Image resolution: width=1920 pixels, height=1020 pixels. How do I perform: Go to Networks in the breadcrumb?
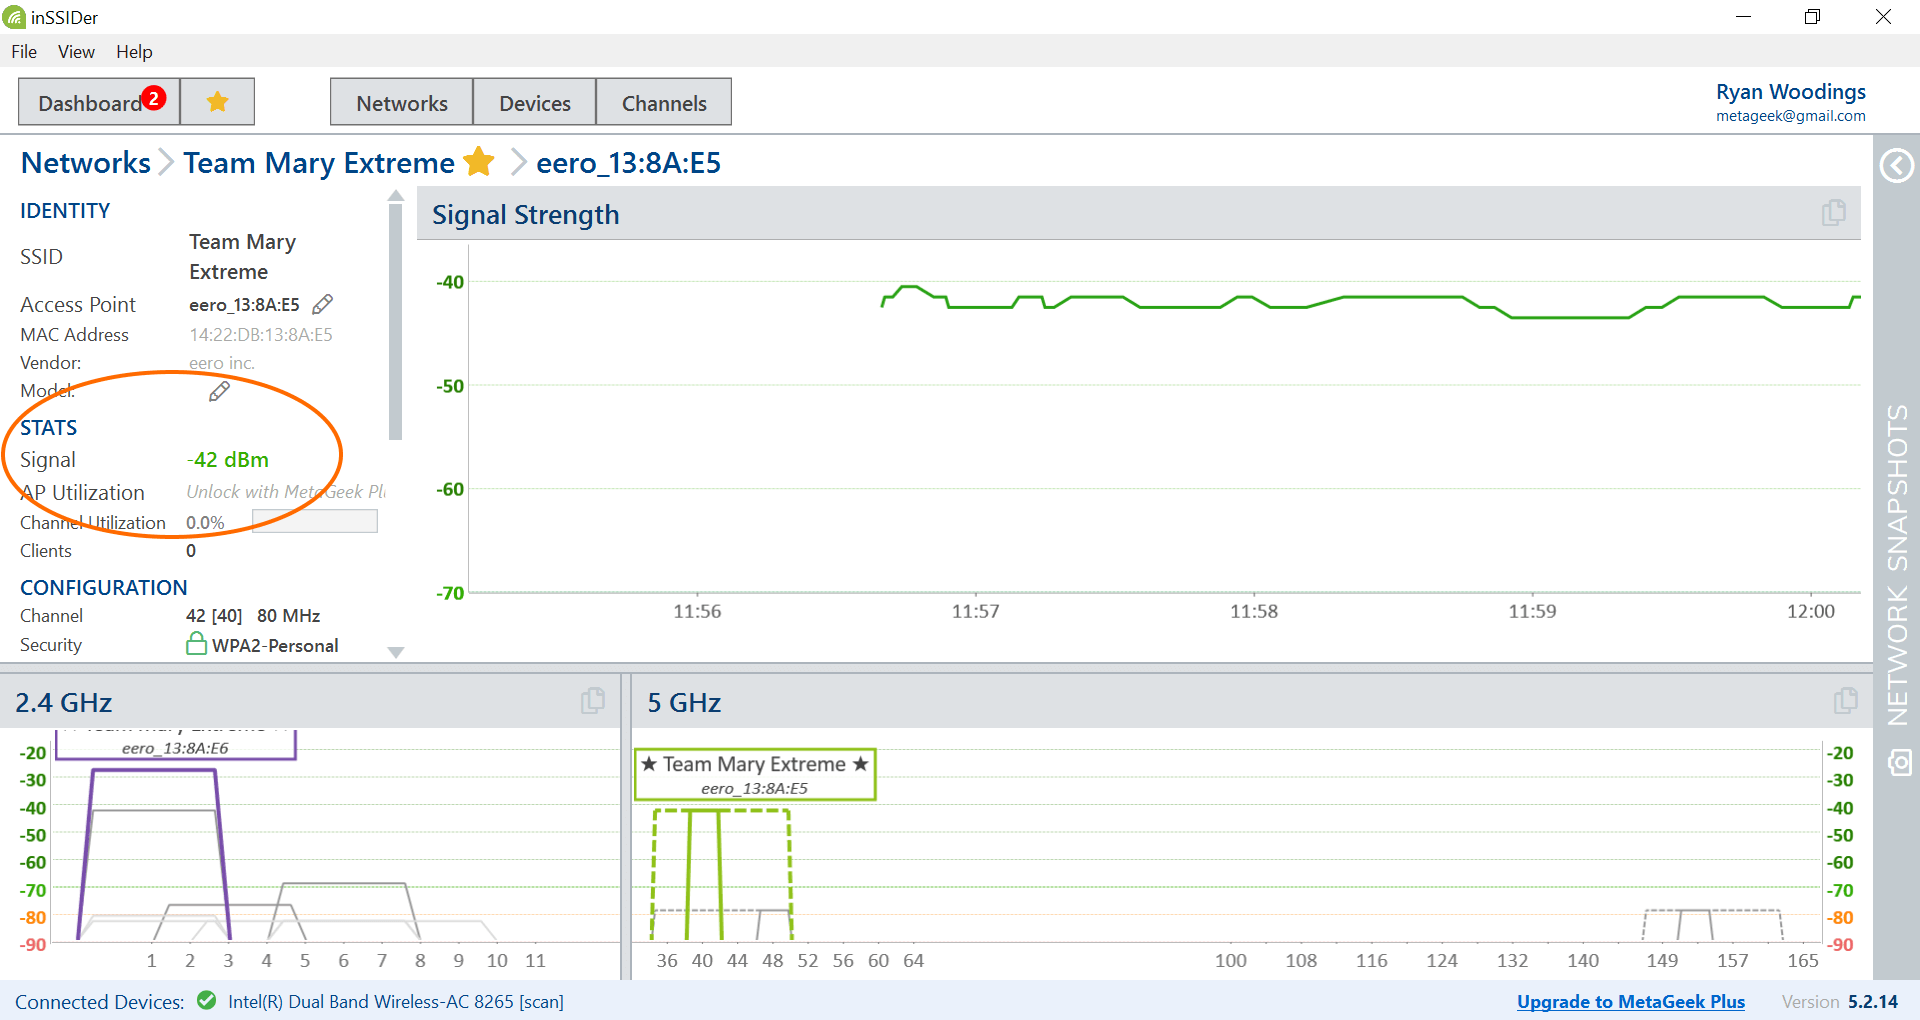[x=86, y=163]
